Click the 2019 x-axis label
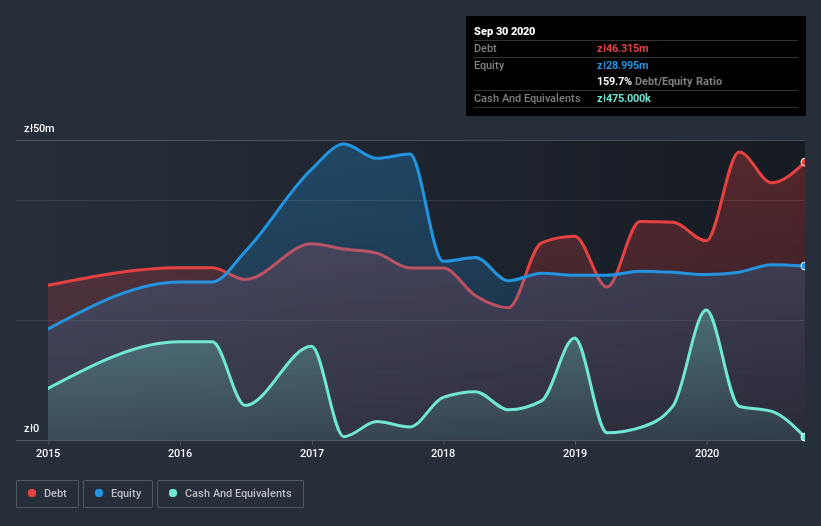Screen dimensions: 821x526 click(x=575, y=453)
